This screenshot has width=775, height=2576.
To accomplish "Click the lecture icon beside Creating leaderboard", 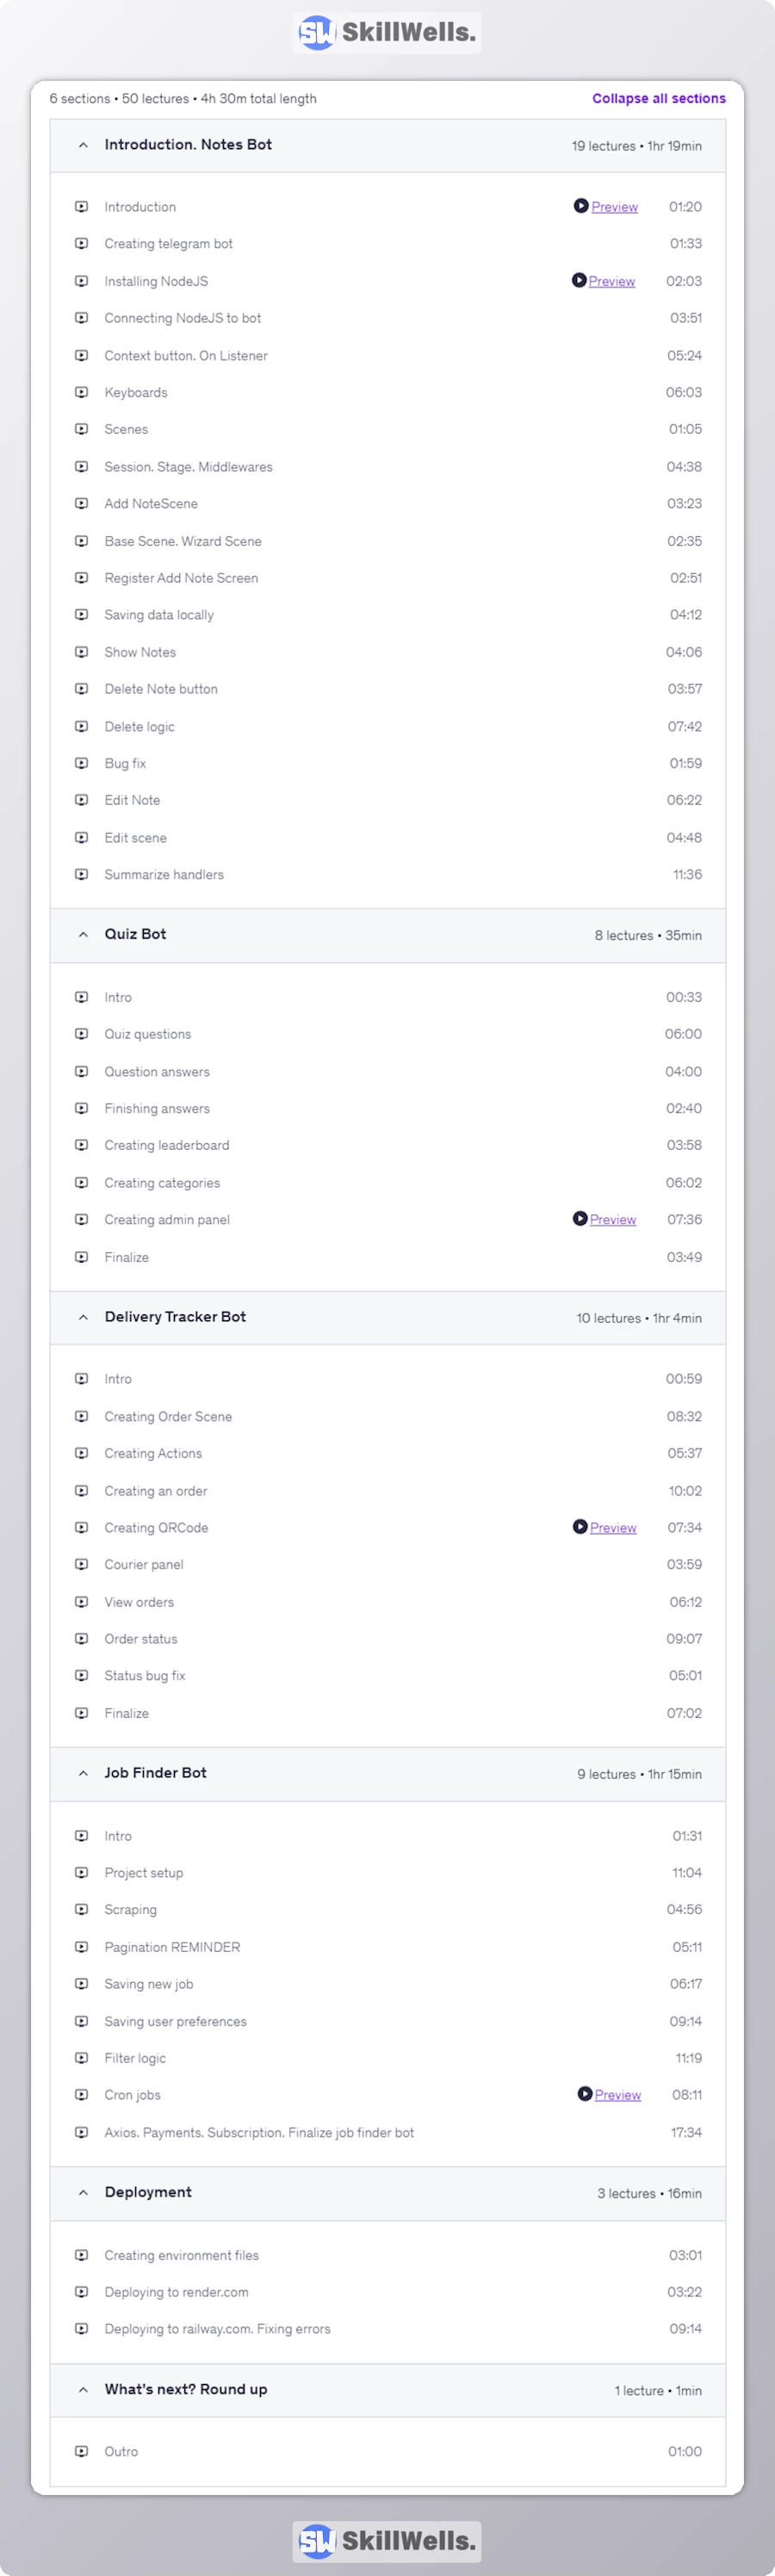I will [82, 1144].
